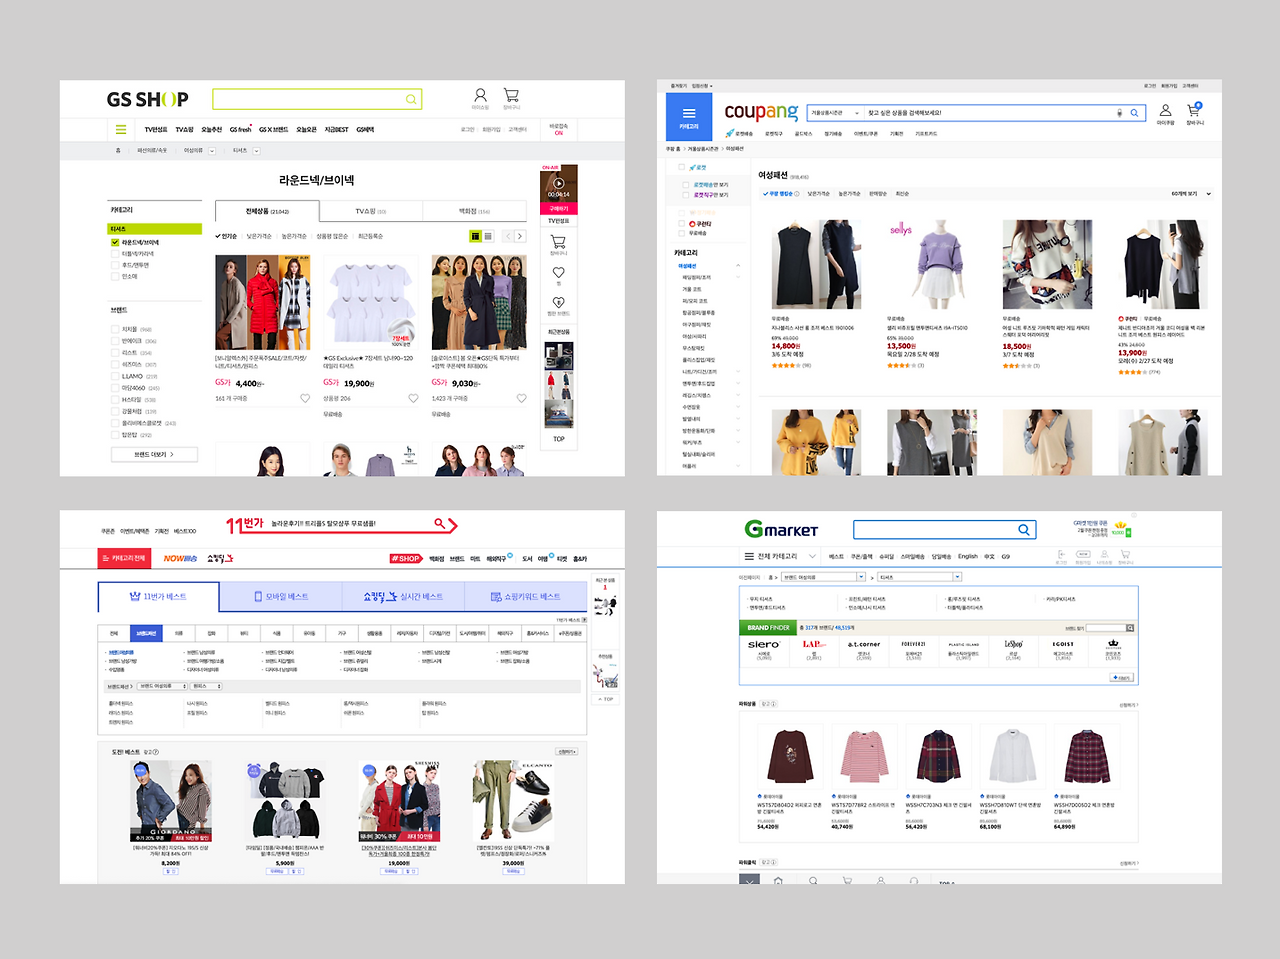Open the 브랜드 여성의류 dropdown in 11번가
The image size is (1280, 959).
pos(163,686)
